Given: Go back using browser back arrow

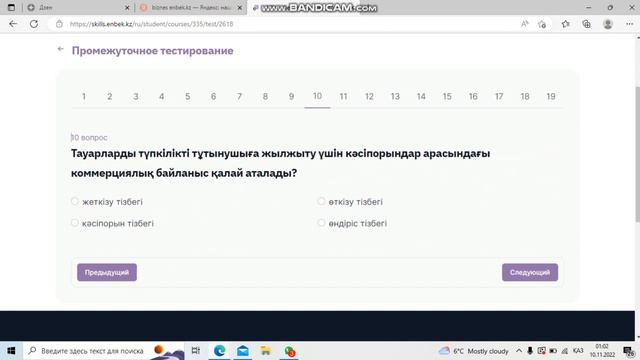Looking at the screenshot, I should point(13,24).
